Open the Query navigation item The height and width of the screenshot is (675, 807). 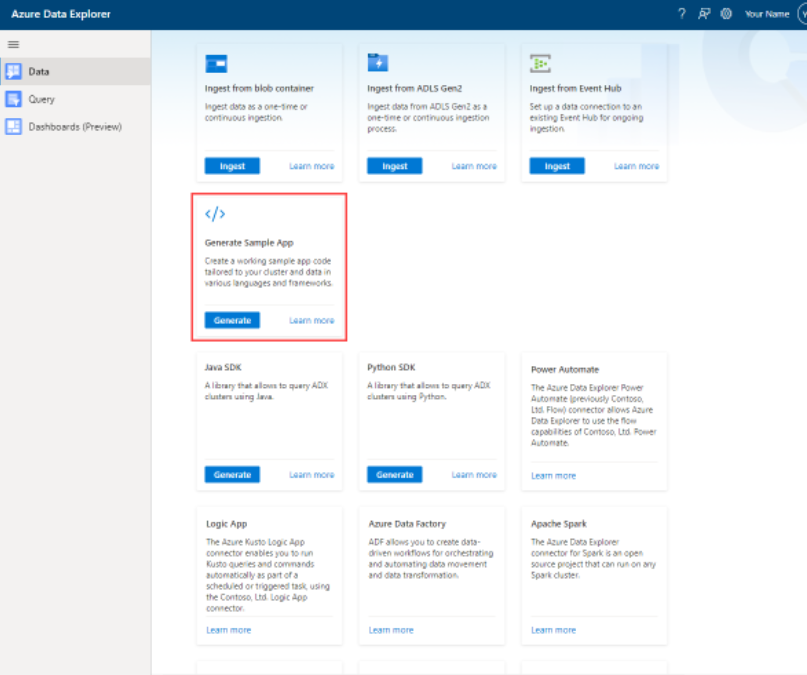[76, 99]
